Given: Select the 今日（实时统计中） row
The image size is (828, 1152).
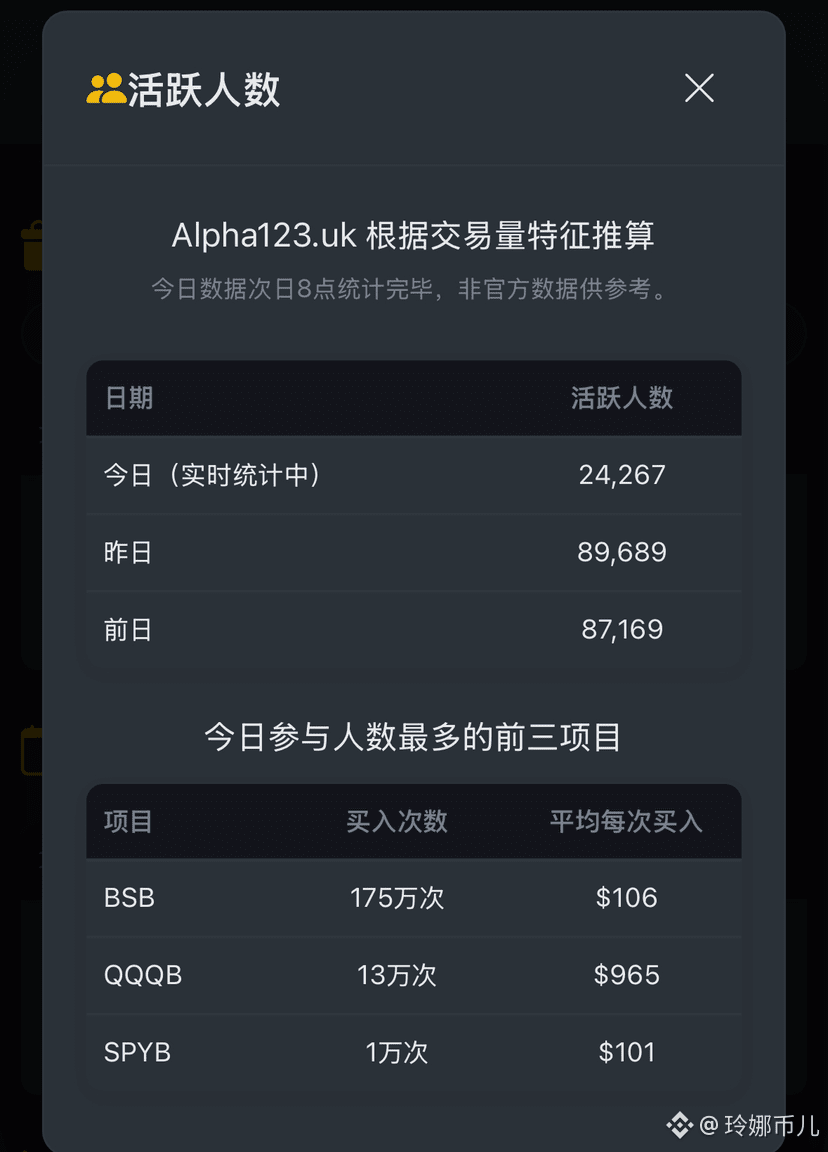Looking at the screenshot, I should [x=414, y=475].
